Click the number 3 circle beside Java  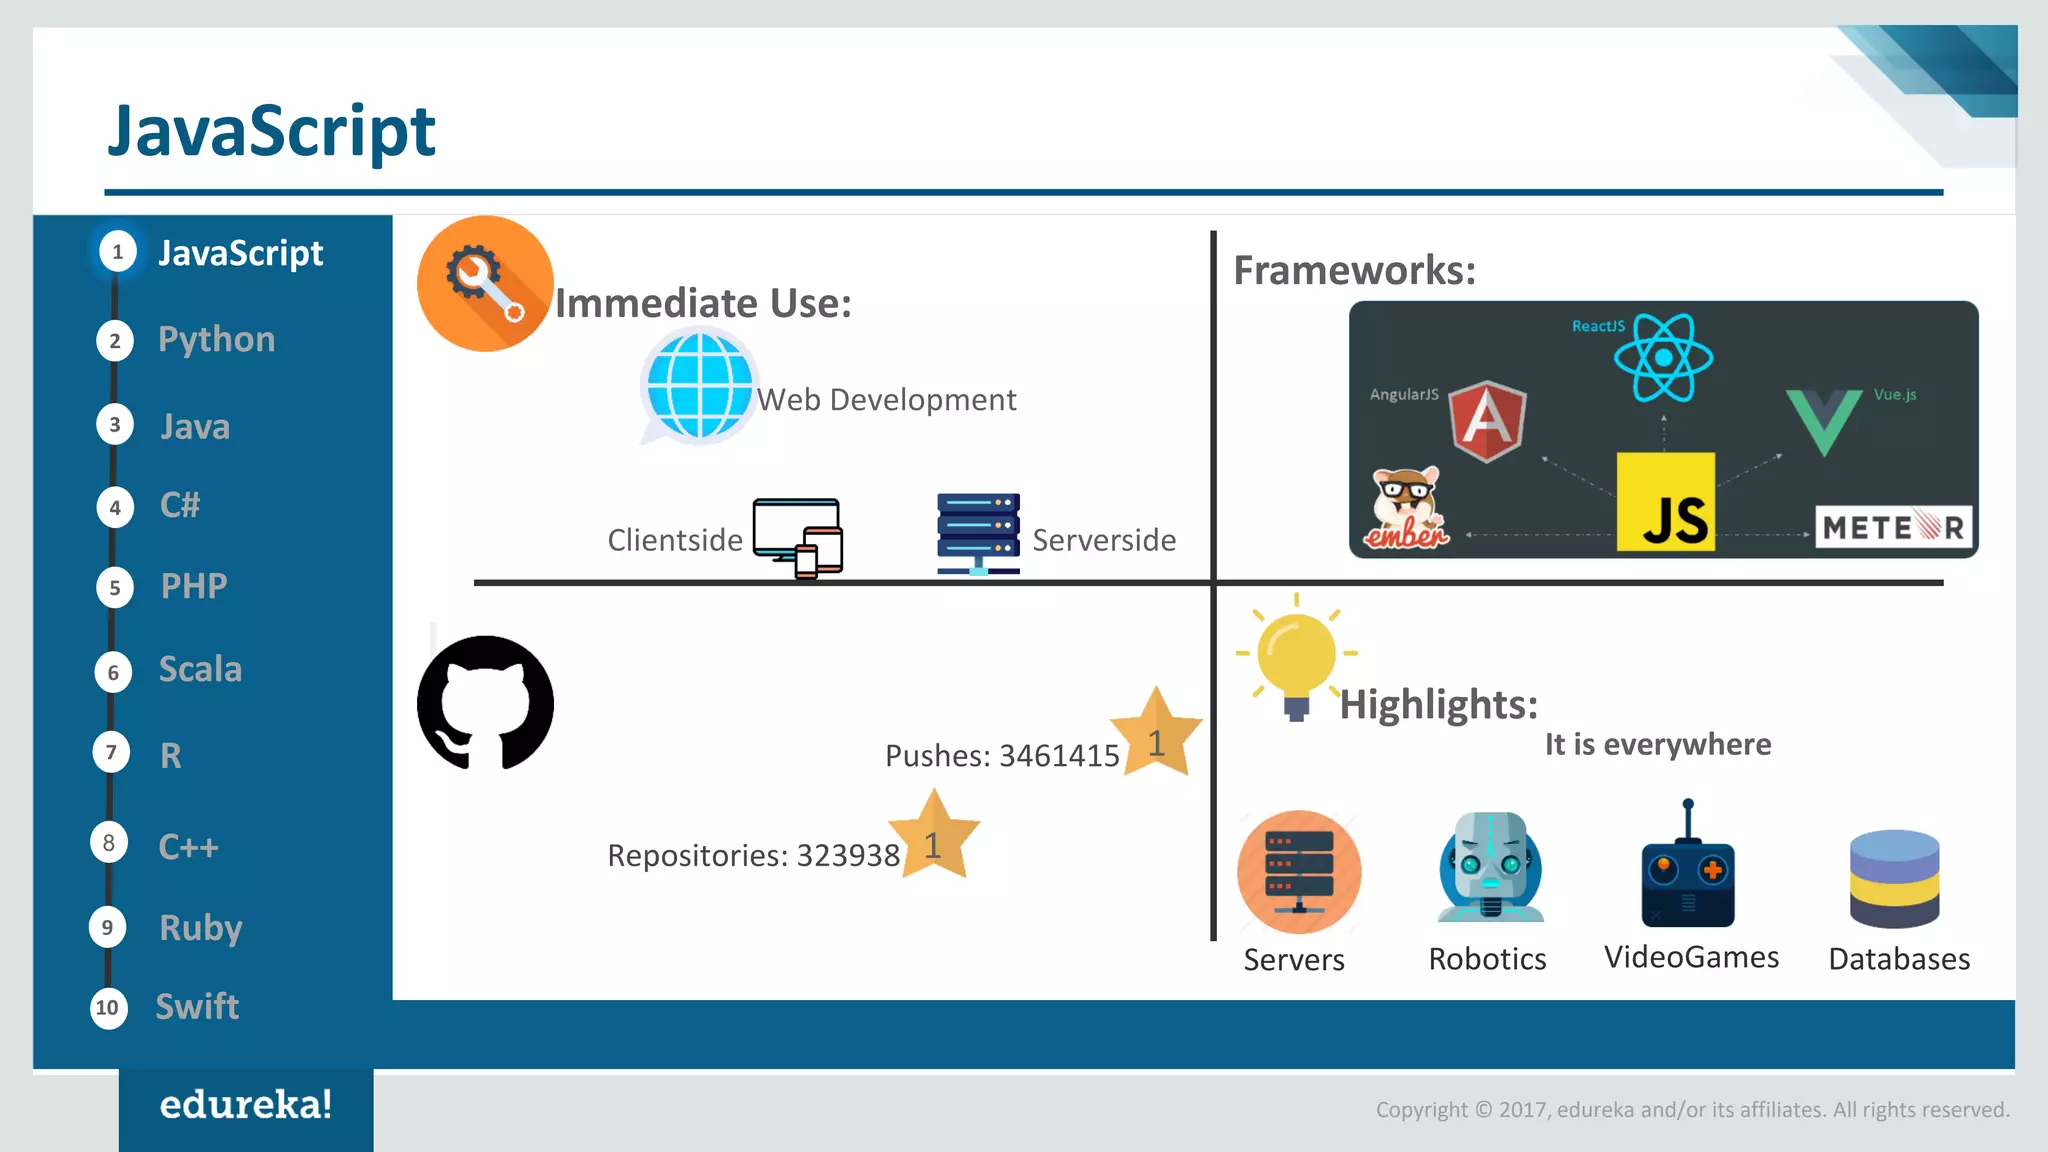[115, 425]
